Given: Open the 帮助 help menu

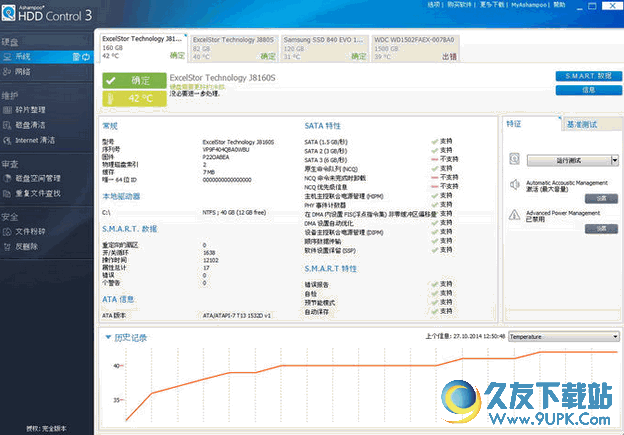Looking at the screenshot, I should (x=559, y=5).
